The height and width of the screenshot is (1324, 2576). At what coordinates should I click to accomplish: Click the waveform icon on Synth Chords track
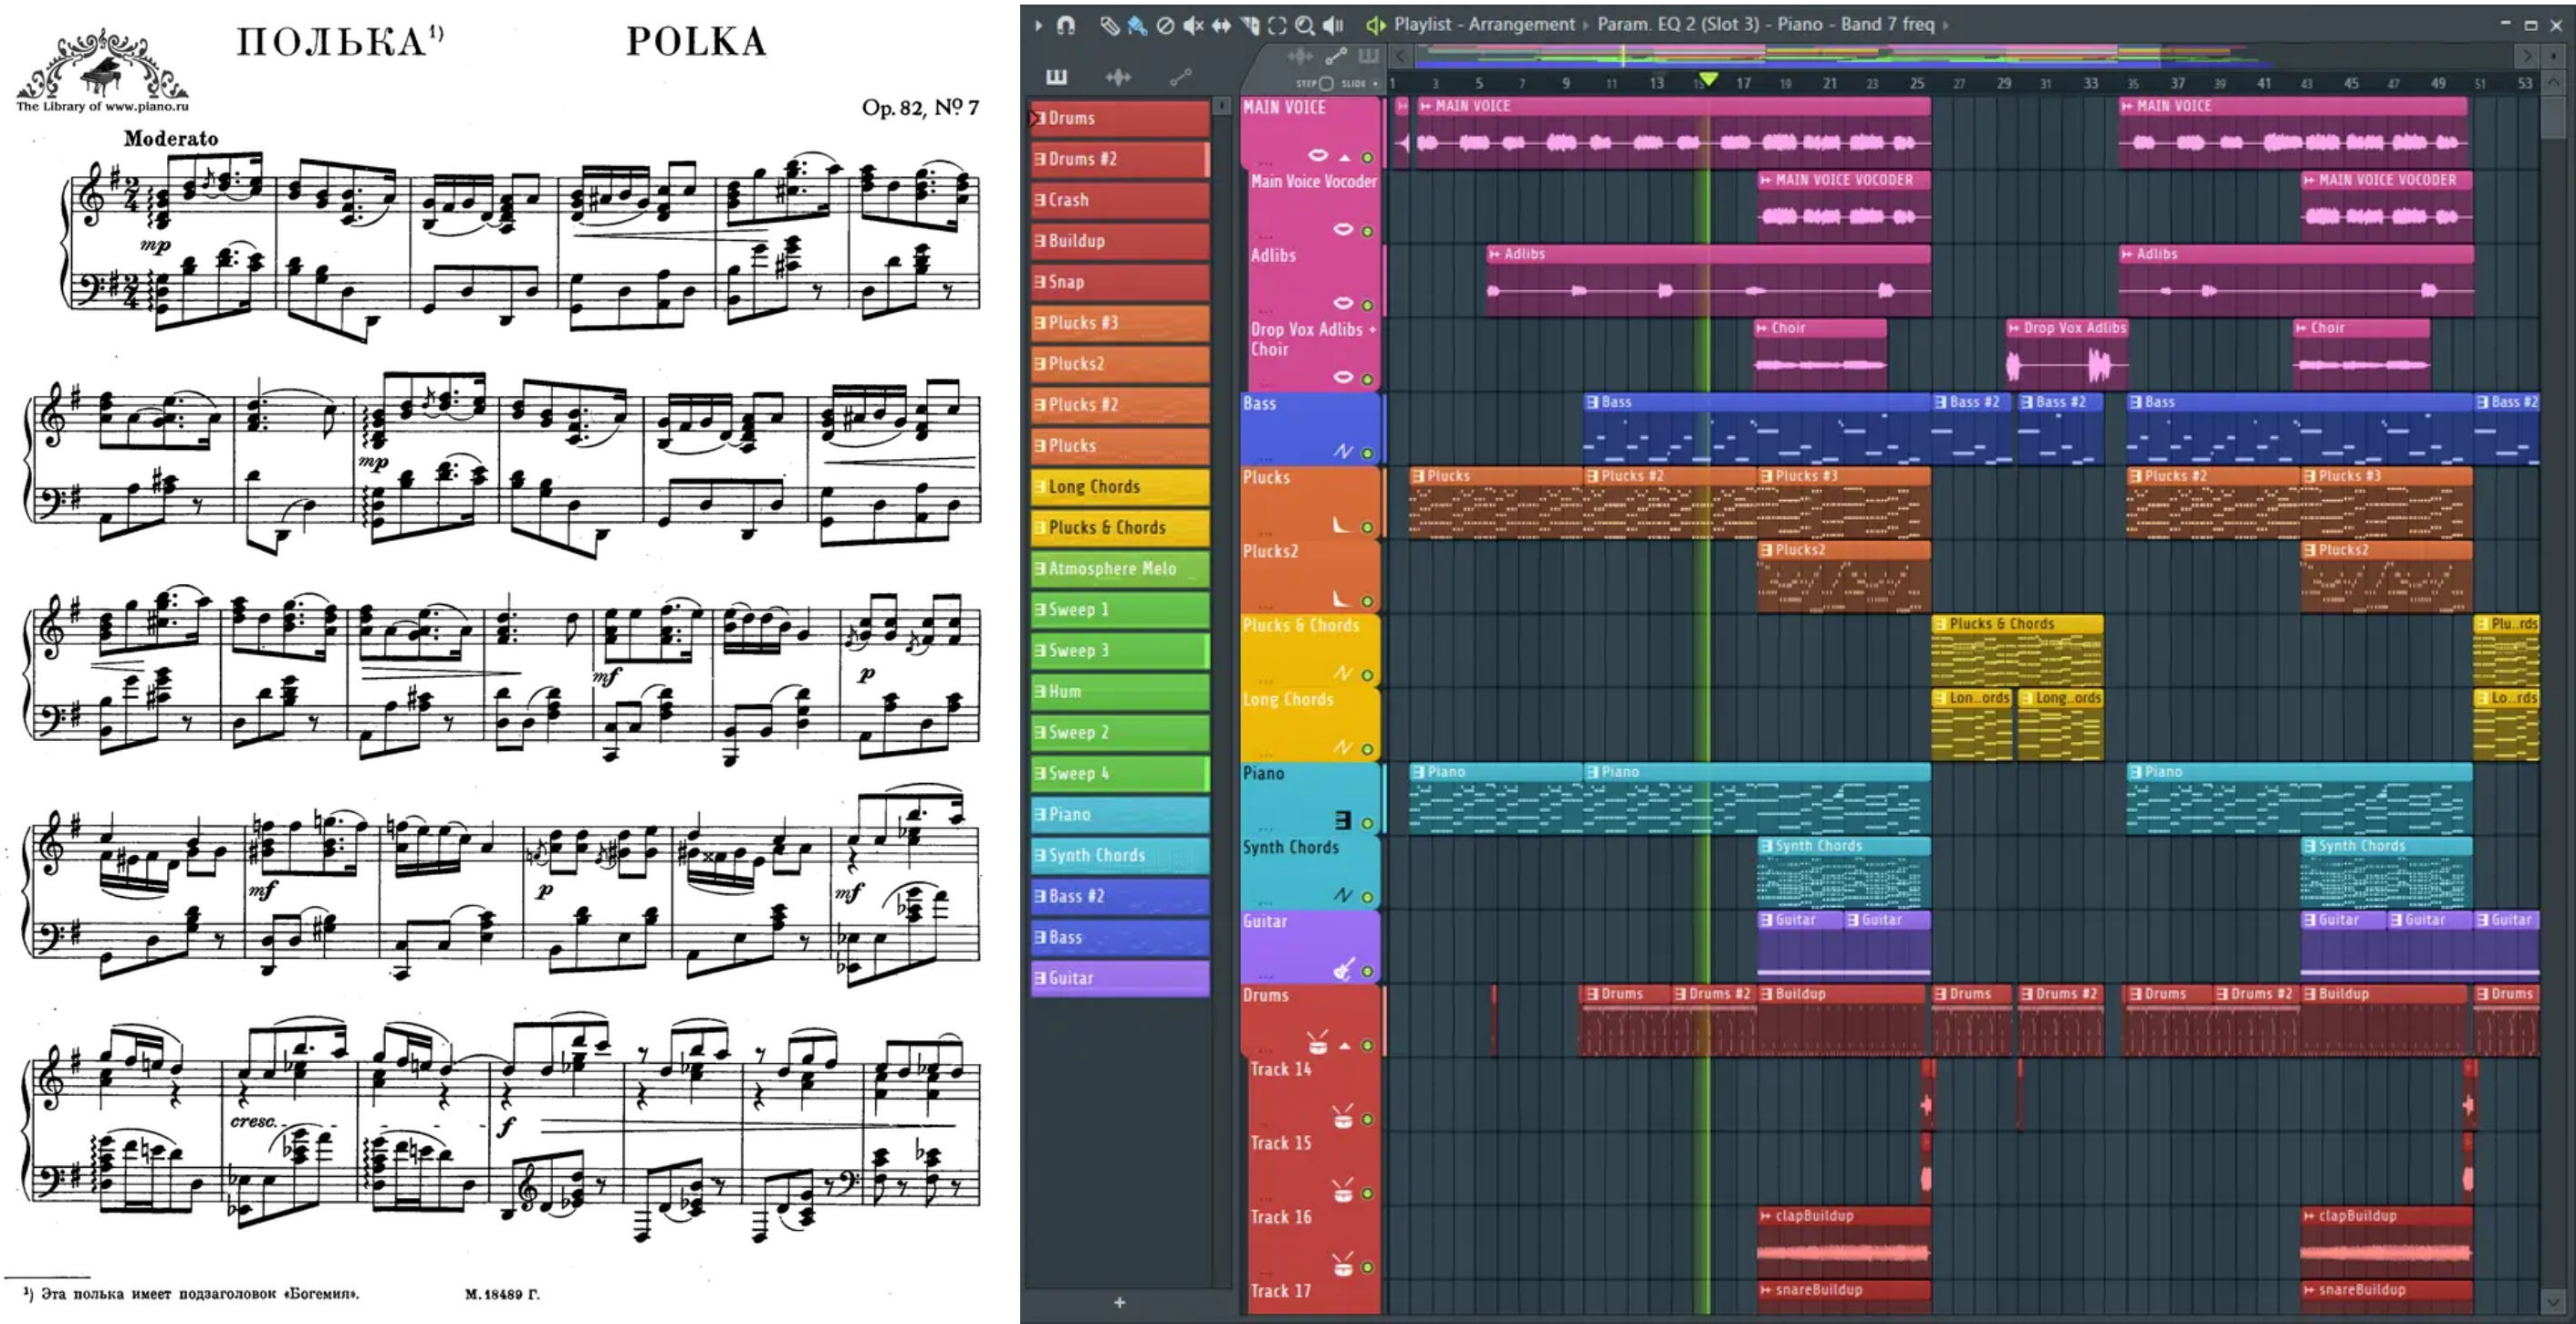(x=1343, y=895)
